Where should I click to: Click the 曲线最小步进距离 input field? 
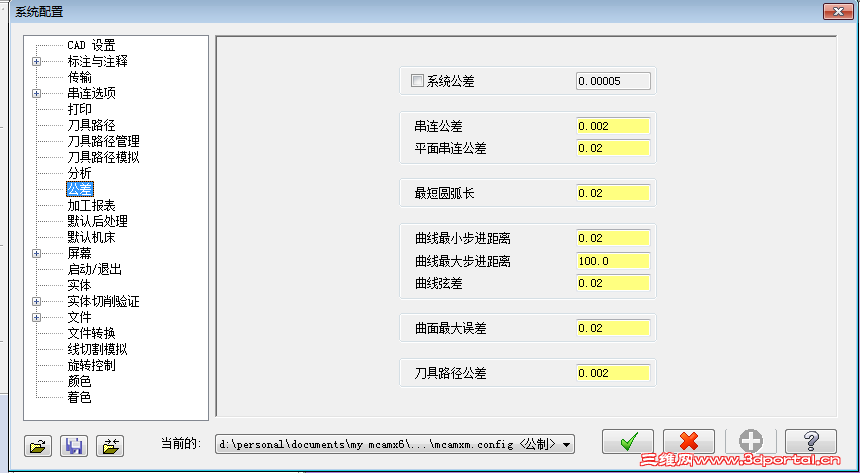[x=613, y=238]
